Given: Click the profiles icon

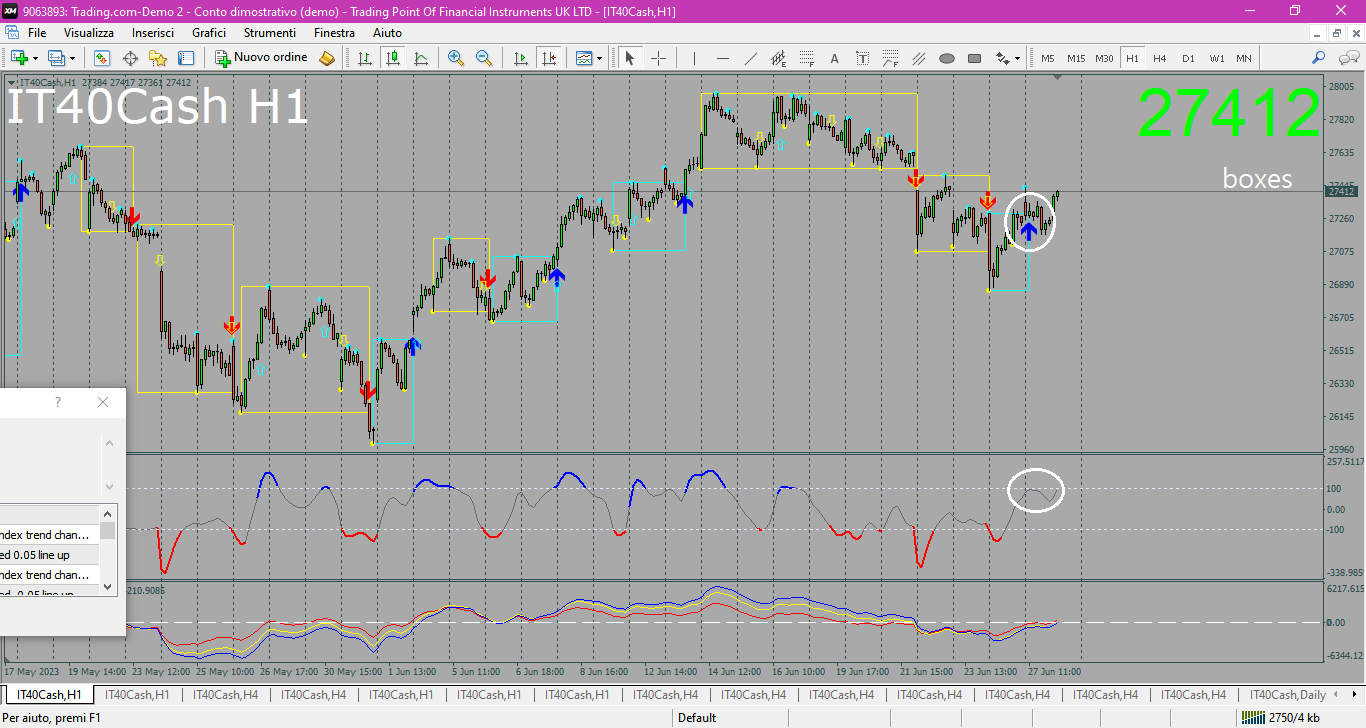Looking at the screenshot, I should coord(56,58).
